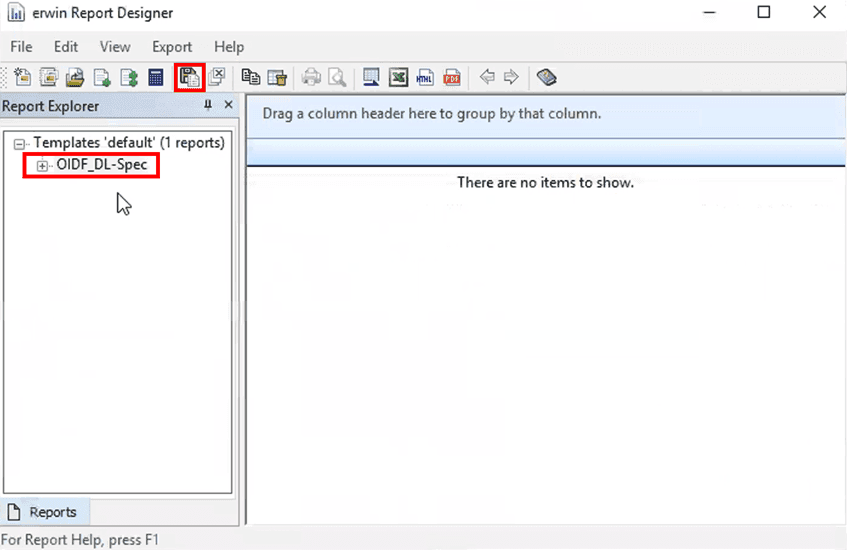Close the erwin Report Designer window

tap(819, 12)
